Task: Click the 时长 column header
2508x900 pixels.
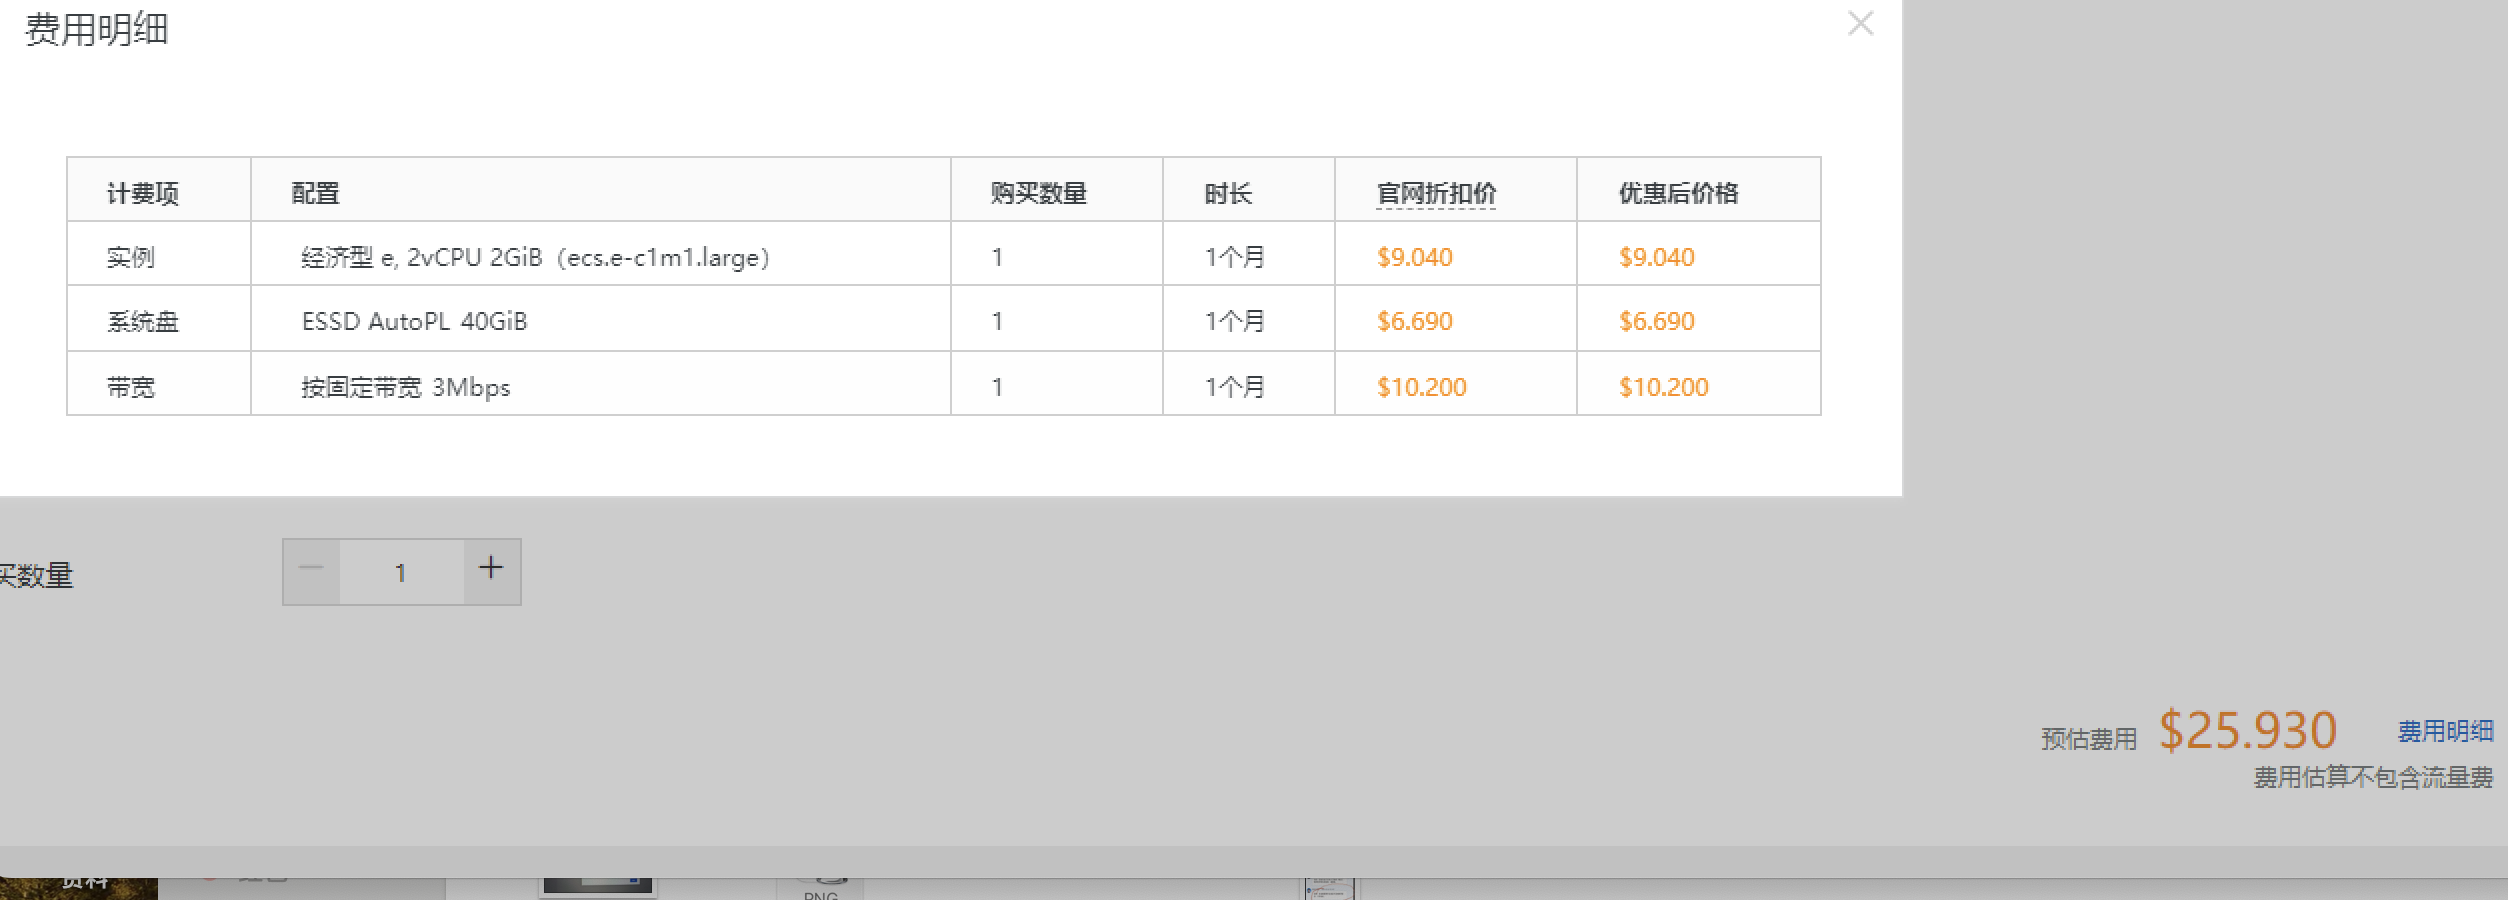Action: click(1228, 193)
